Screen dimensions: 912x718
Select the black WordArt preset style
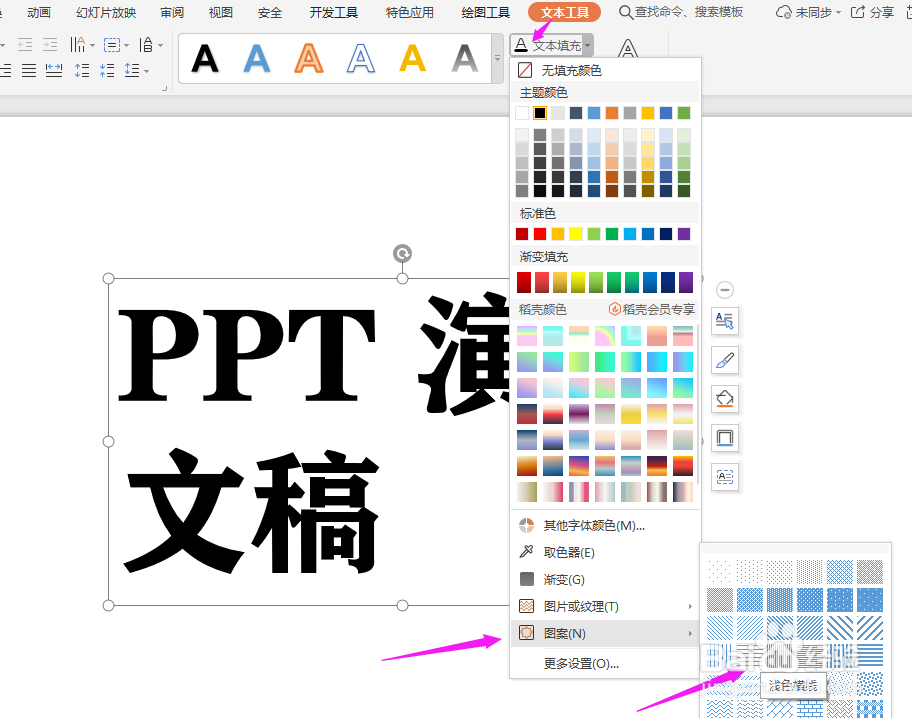point(205,57)
